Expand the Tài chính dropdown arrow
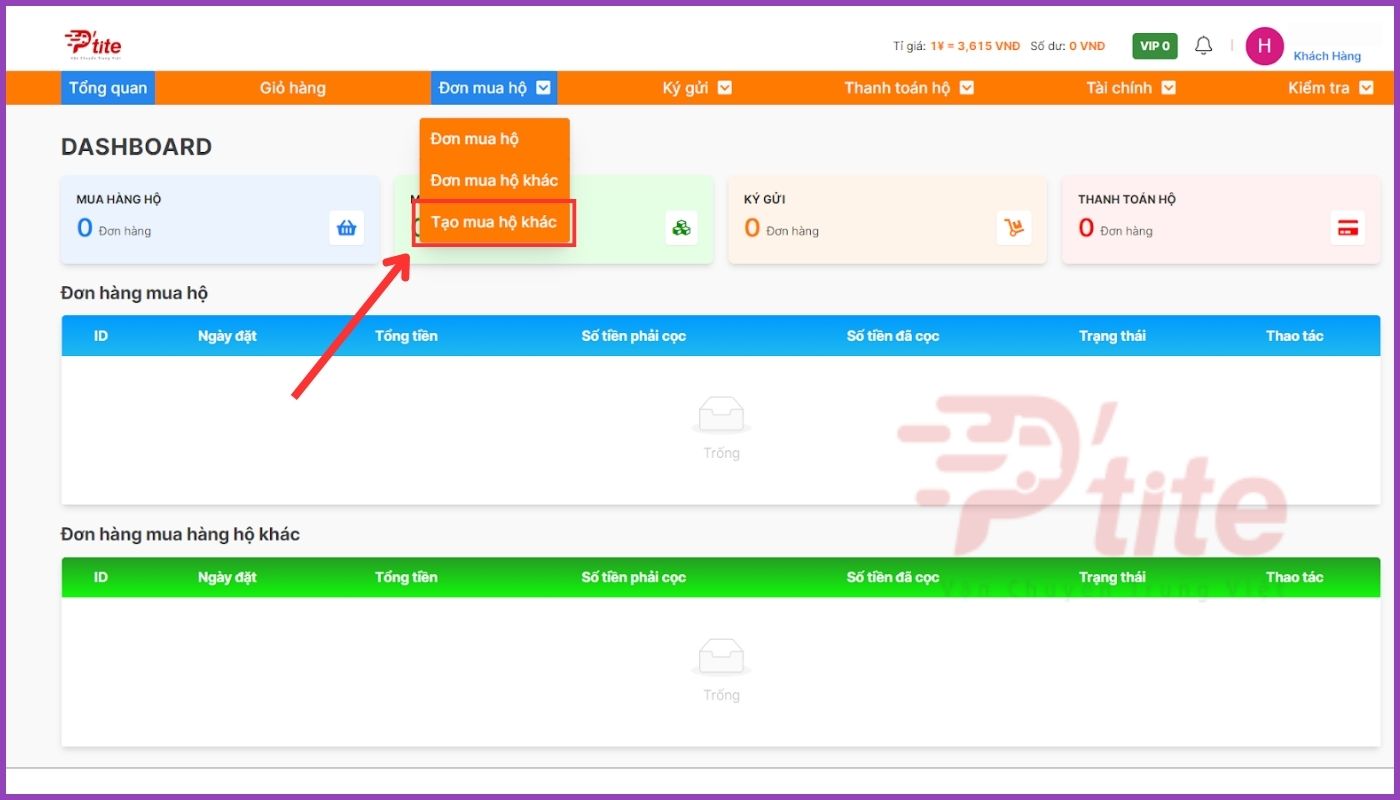Image resolution: width=1400 pixels, height=800 pixels. [x=1168, y=88]
